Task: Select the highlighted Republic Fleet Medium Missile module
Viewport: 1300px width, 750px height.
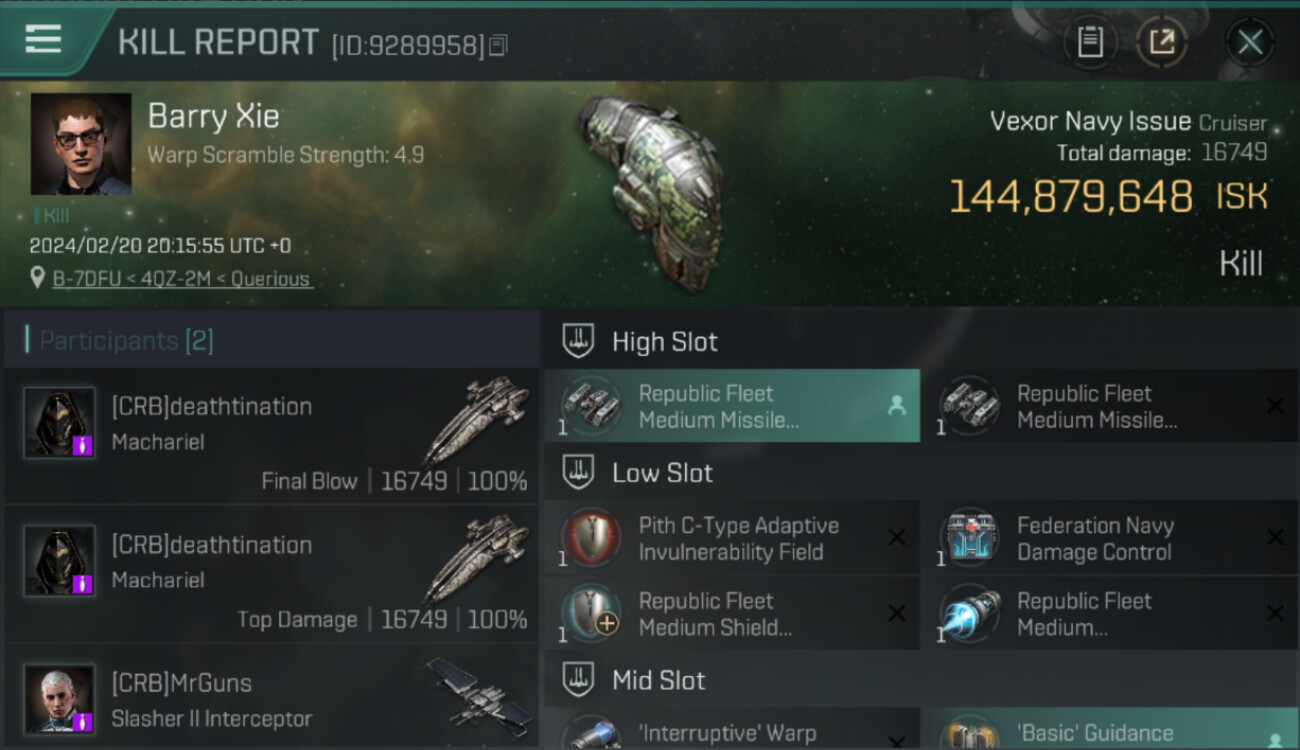Action: 732,406
